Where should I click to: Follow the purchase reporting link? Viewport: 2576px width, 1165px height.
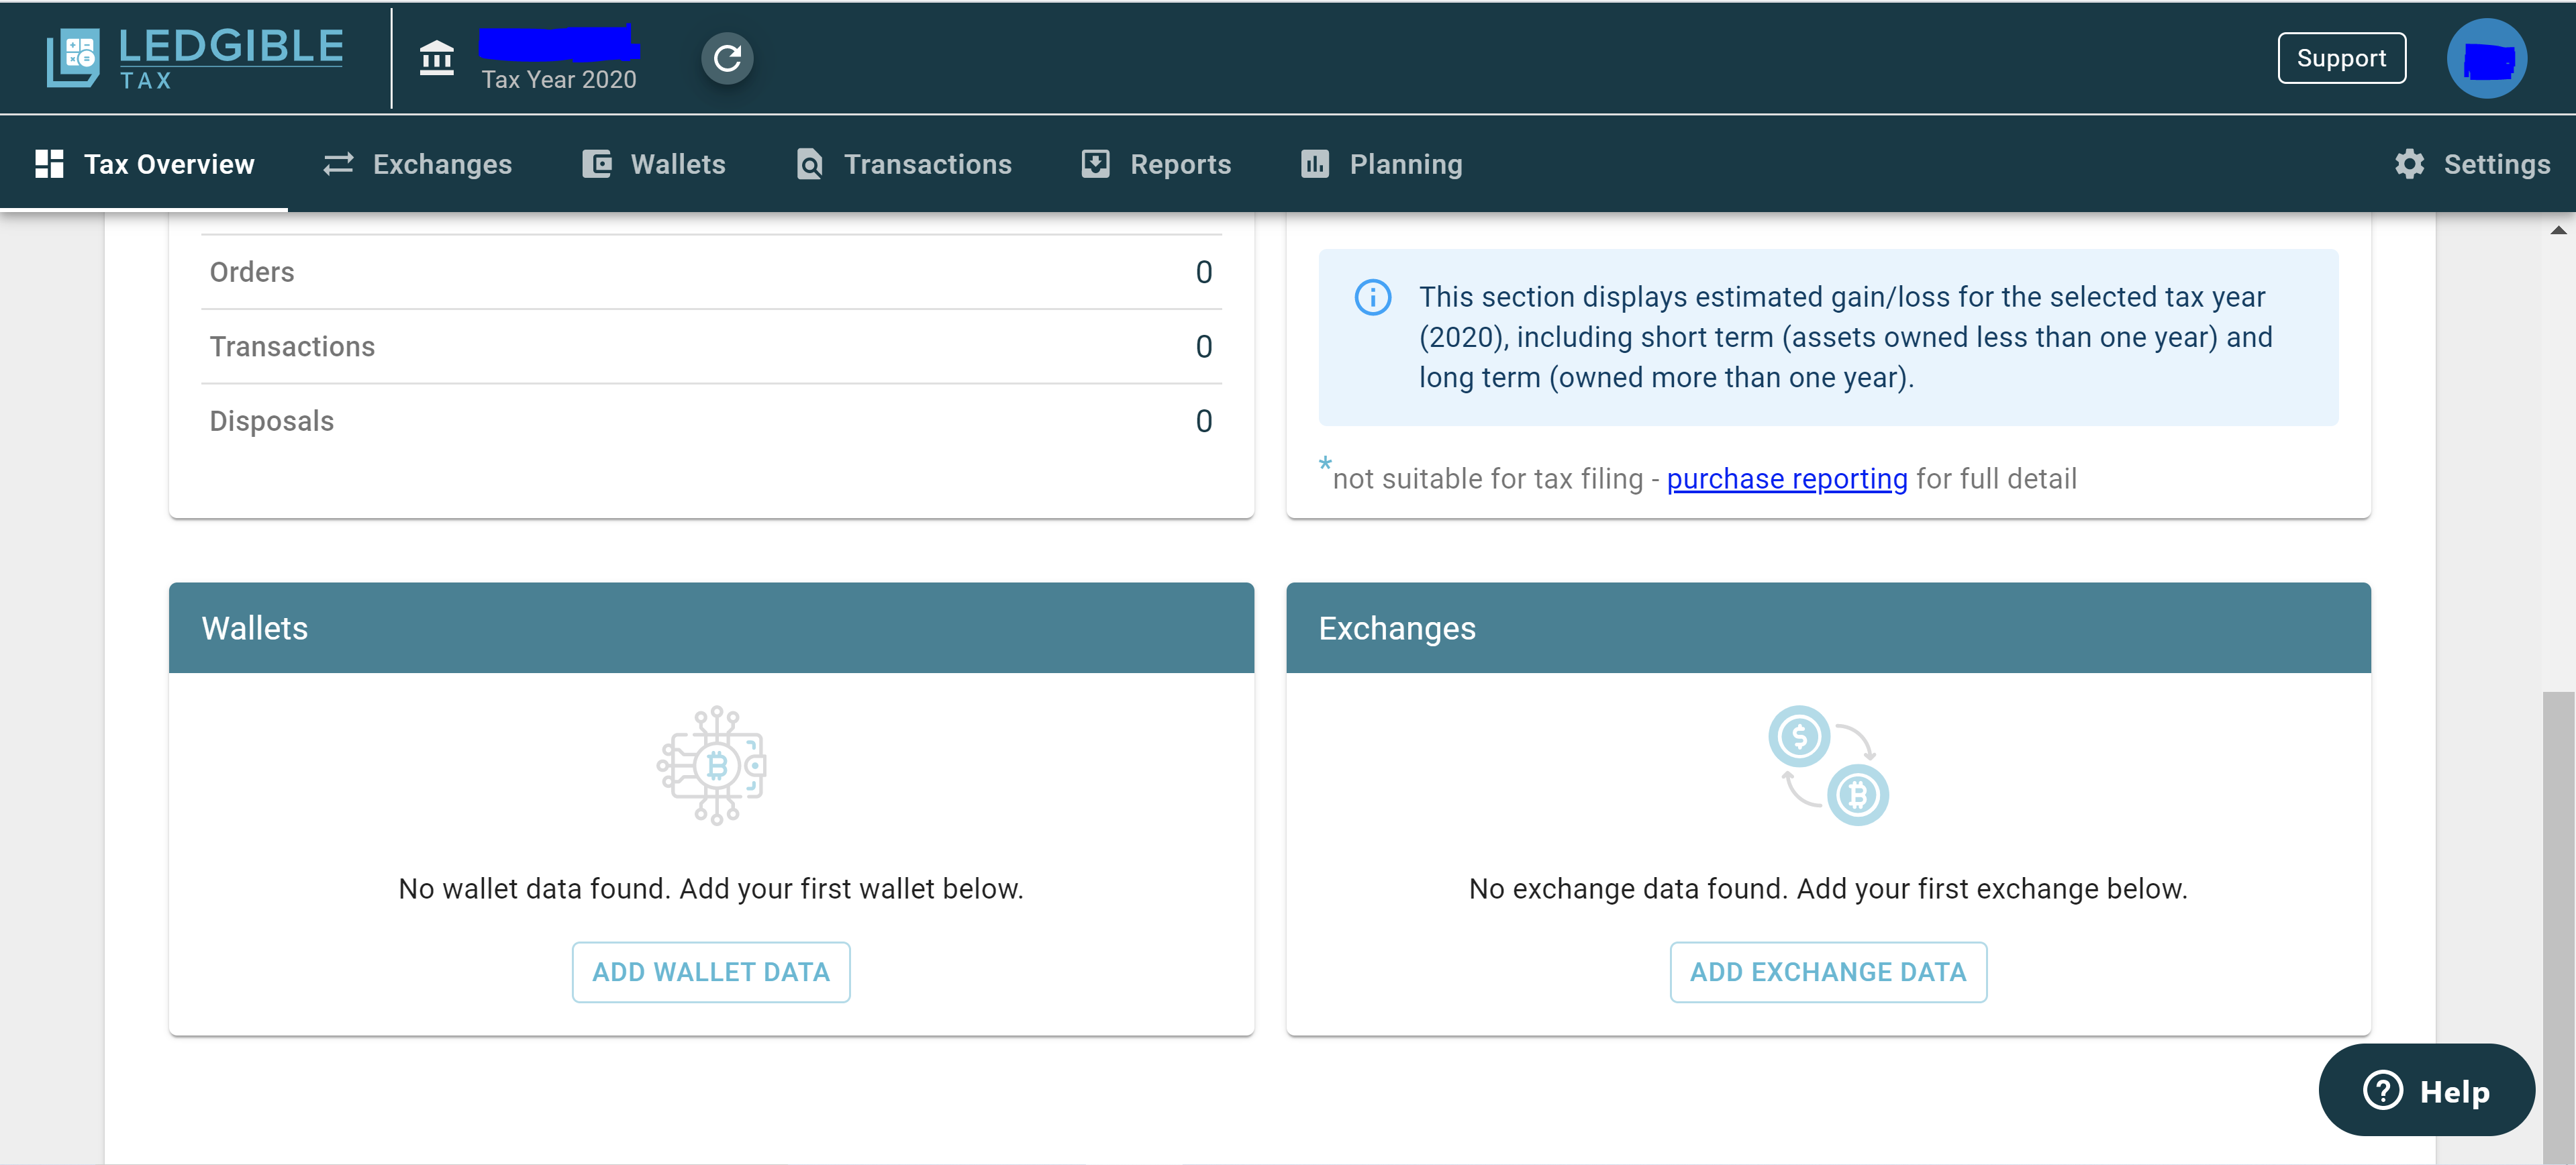click(1786, 479)
